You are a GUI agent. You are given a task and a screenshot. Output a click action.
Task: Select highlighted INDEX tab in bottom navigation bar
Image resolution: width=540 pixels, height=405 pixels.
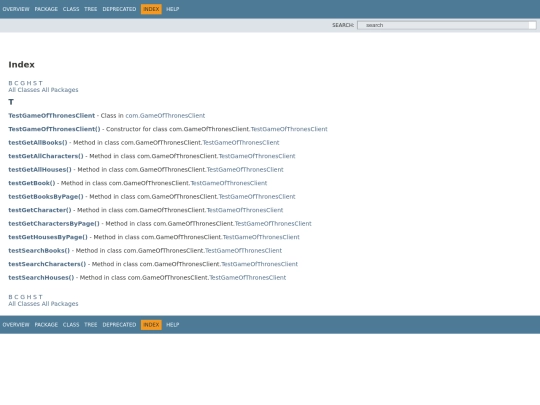pos(151,325)
